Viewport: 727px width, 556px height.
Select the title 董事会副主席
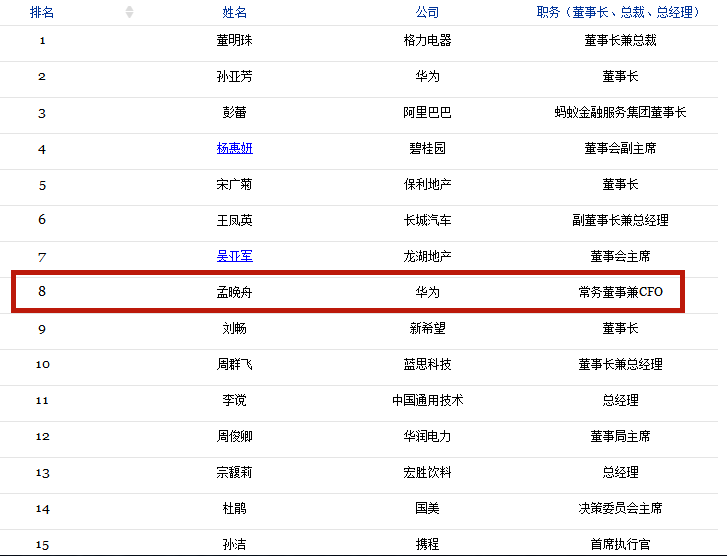(x=620, y=148)
